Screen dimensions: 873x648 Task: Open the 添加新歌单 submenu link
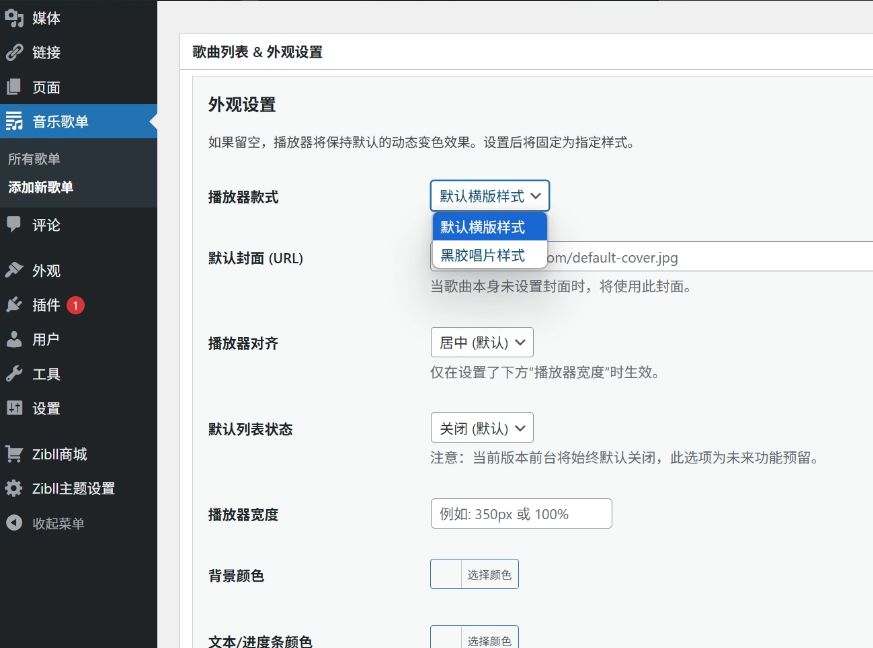[x=41, y=187]
